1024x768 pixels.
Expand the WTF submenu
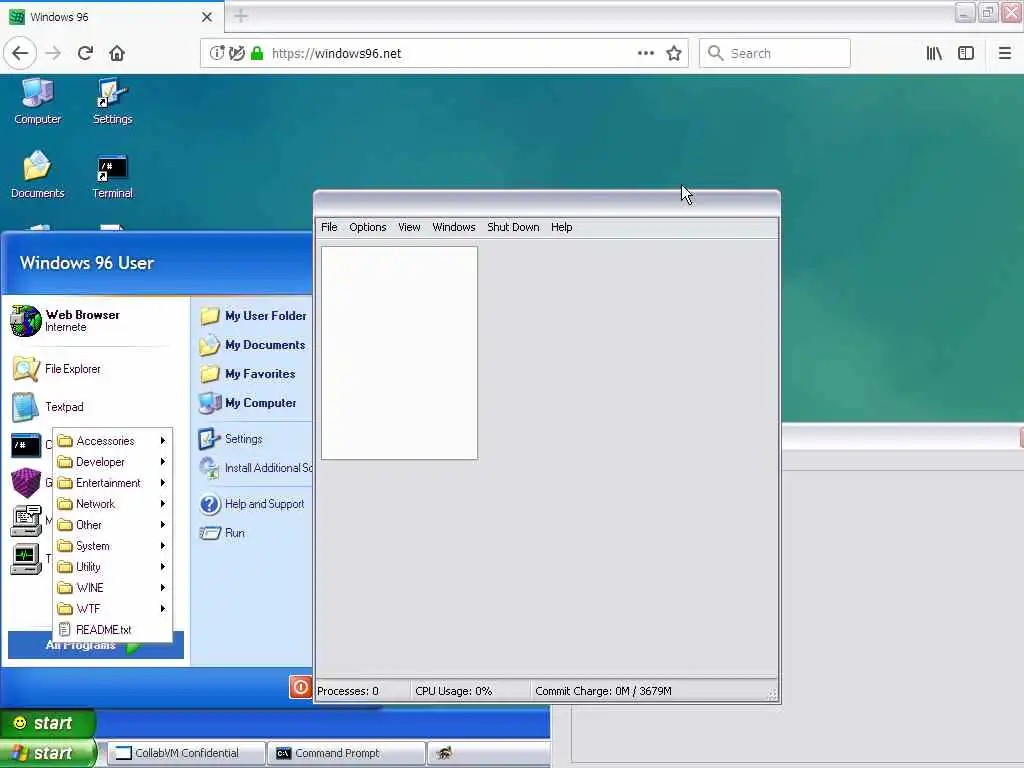tap(112, 608)
